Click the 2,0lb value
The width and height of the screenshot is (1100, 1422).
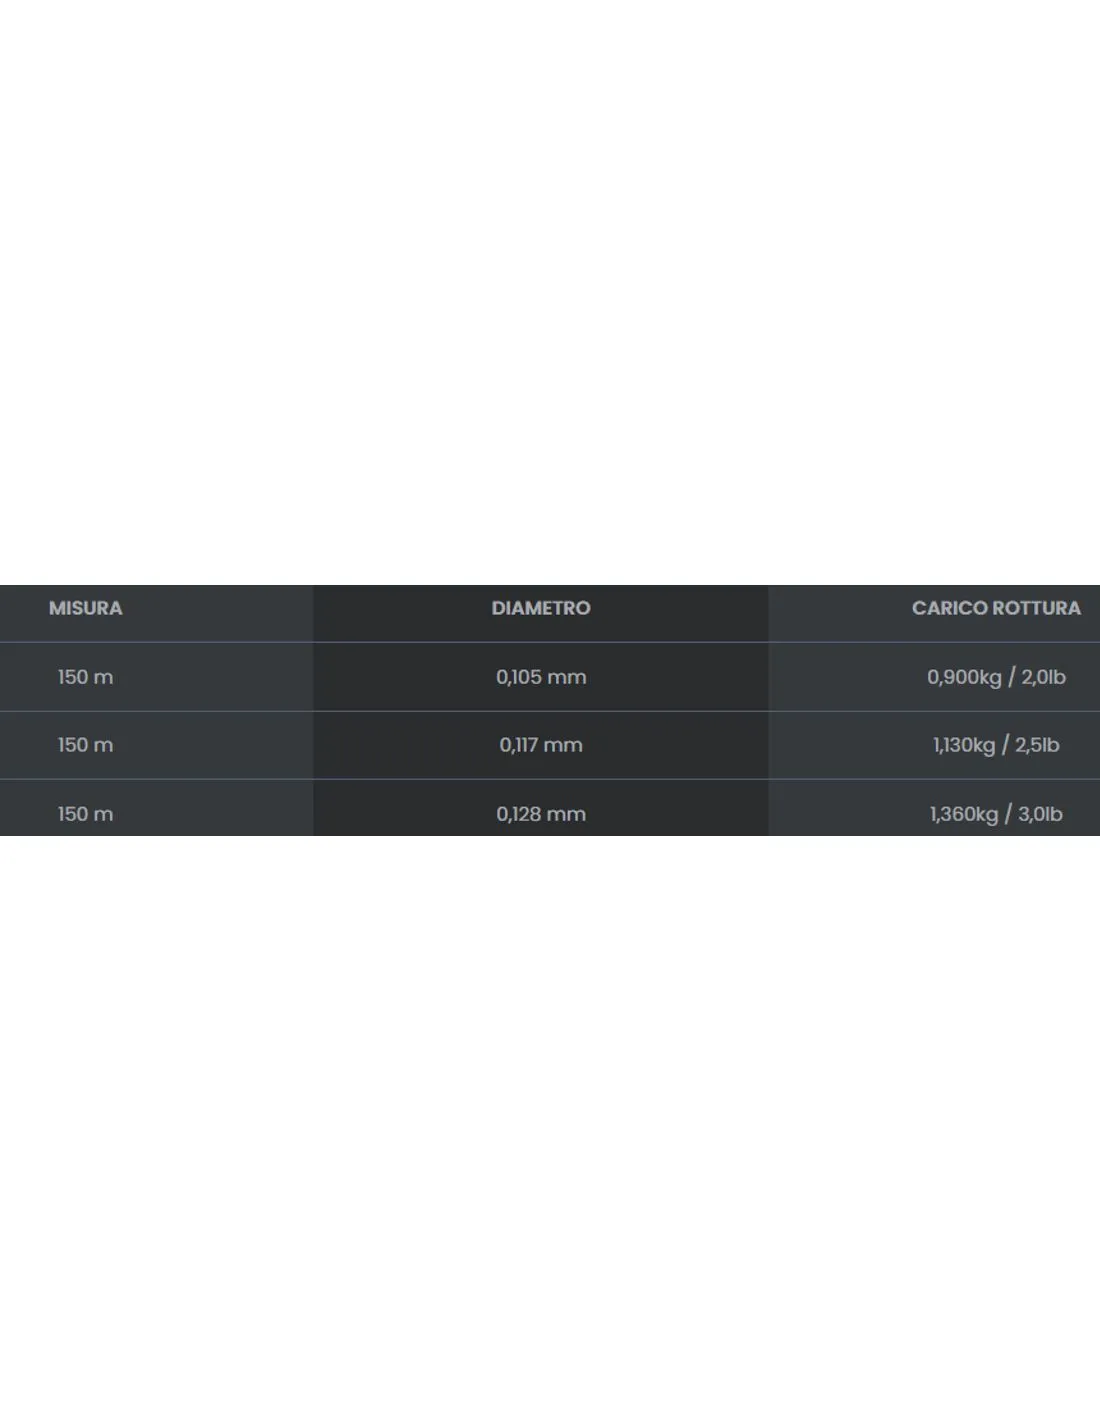pos(1043,677)
